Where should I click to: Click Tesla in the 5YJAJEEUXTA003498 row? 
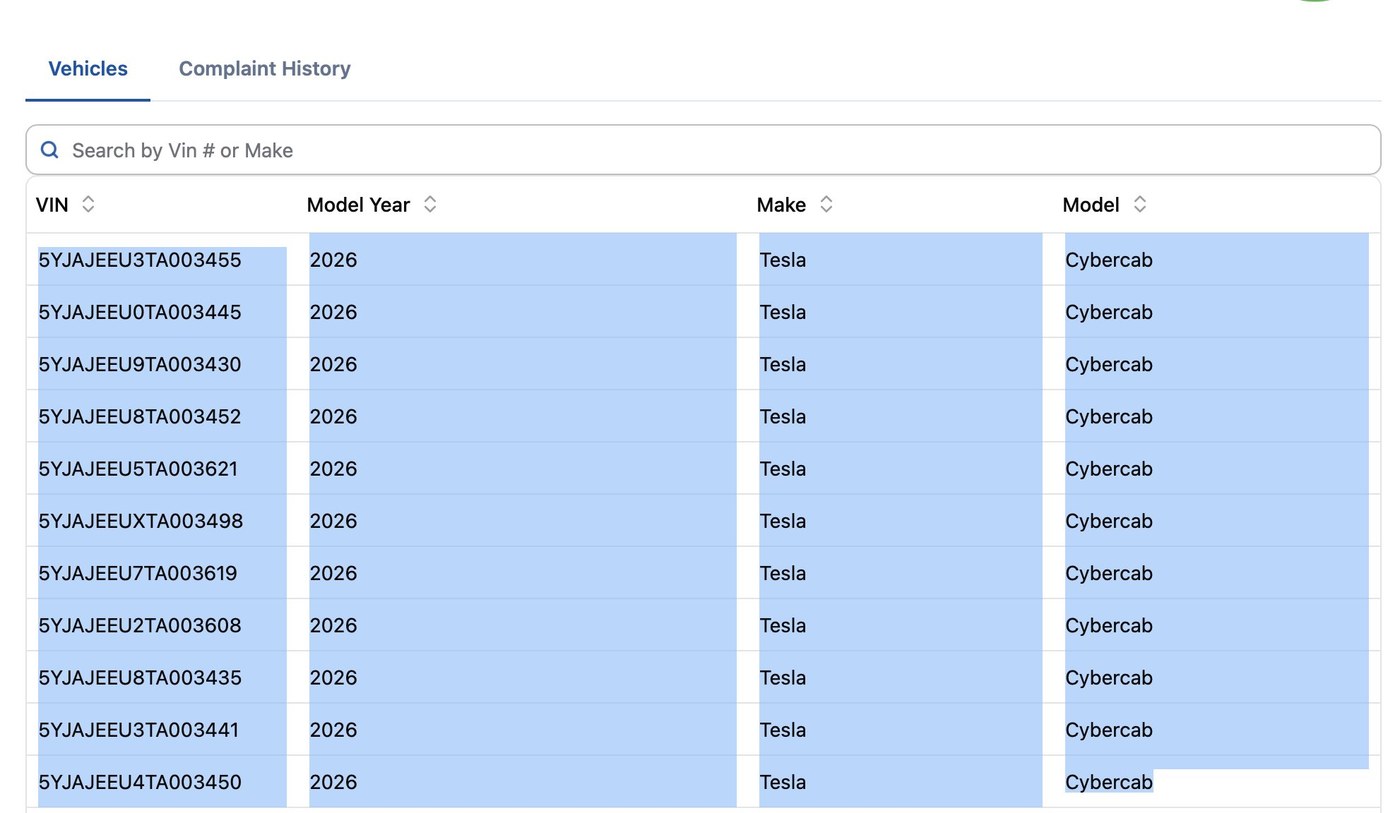(x=783, y=521)
